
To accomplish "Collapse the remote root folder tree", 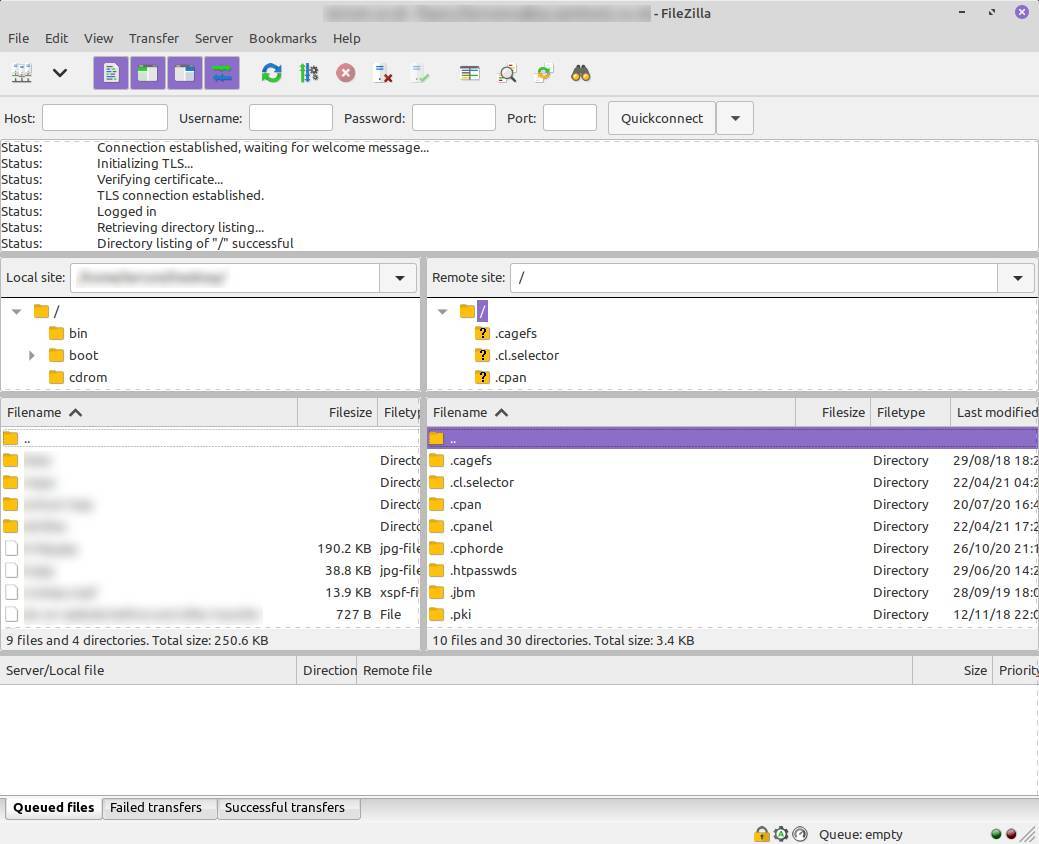I will 443,311.
